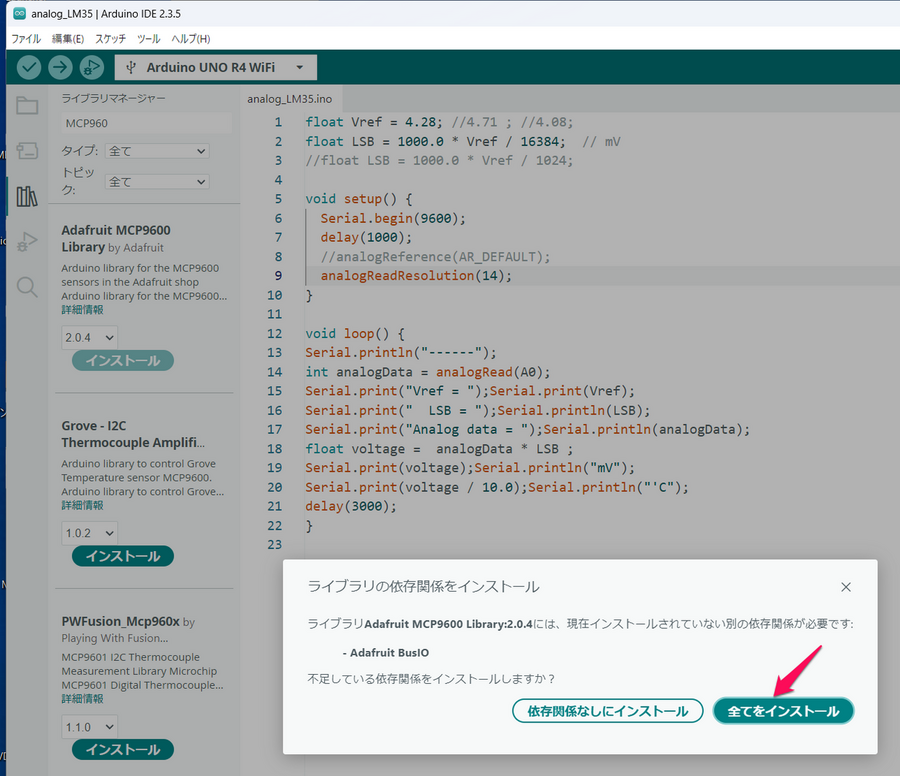Open 詳細情報 link for Grove thermocouple library
The width and height of the screenshot is (900, 776).
pyautogui.click(x=83, y=506)
